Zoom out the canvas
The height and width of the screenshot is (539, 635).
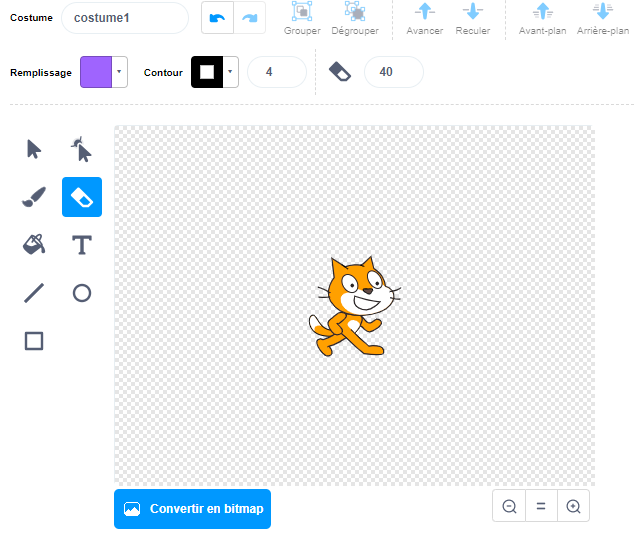coord(509,506)
